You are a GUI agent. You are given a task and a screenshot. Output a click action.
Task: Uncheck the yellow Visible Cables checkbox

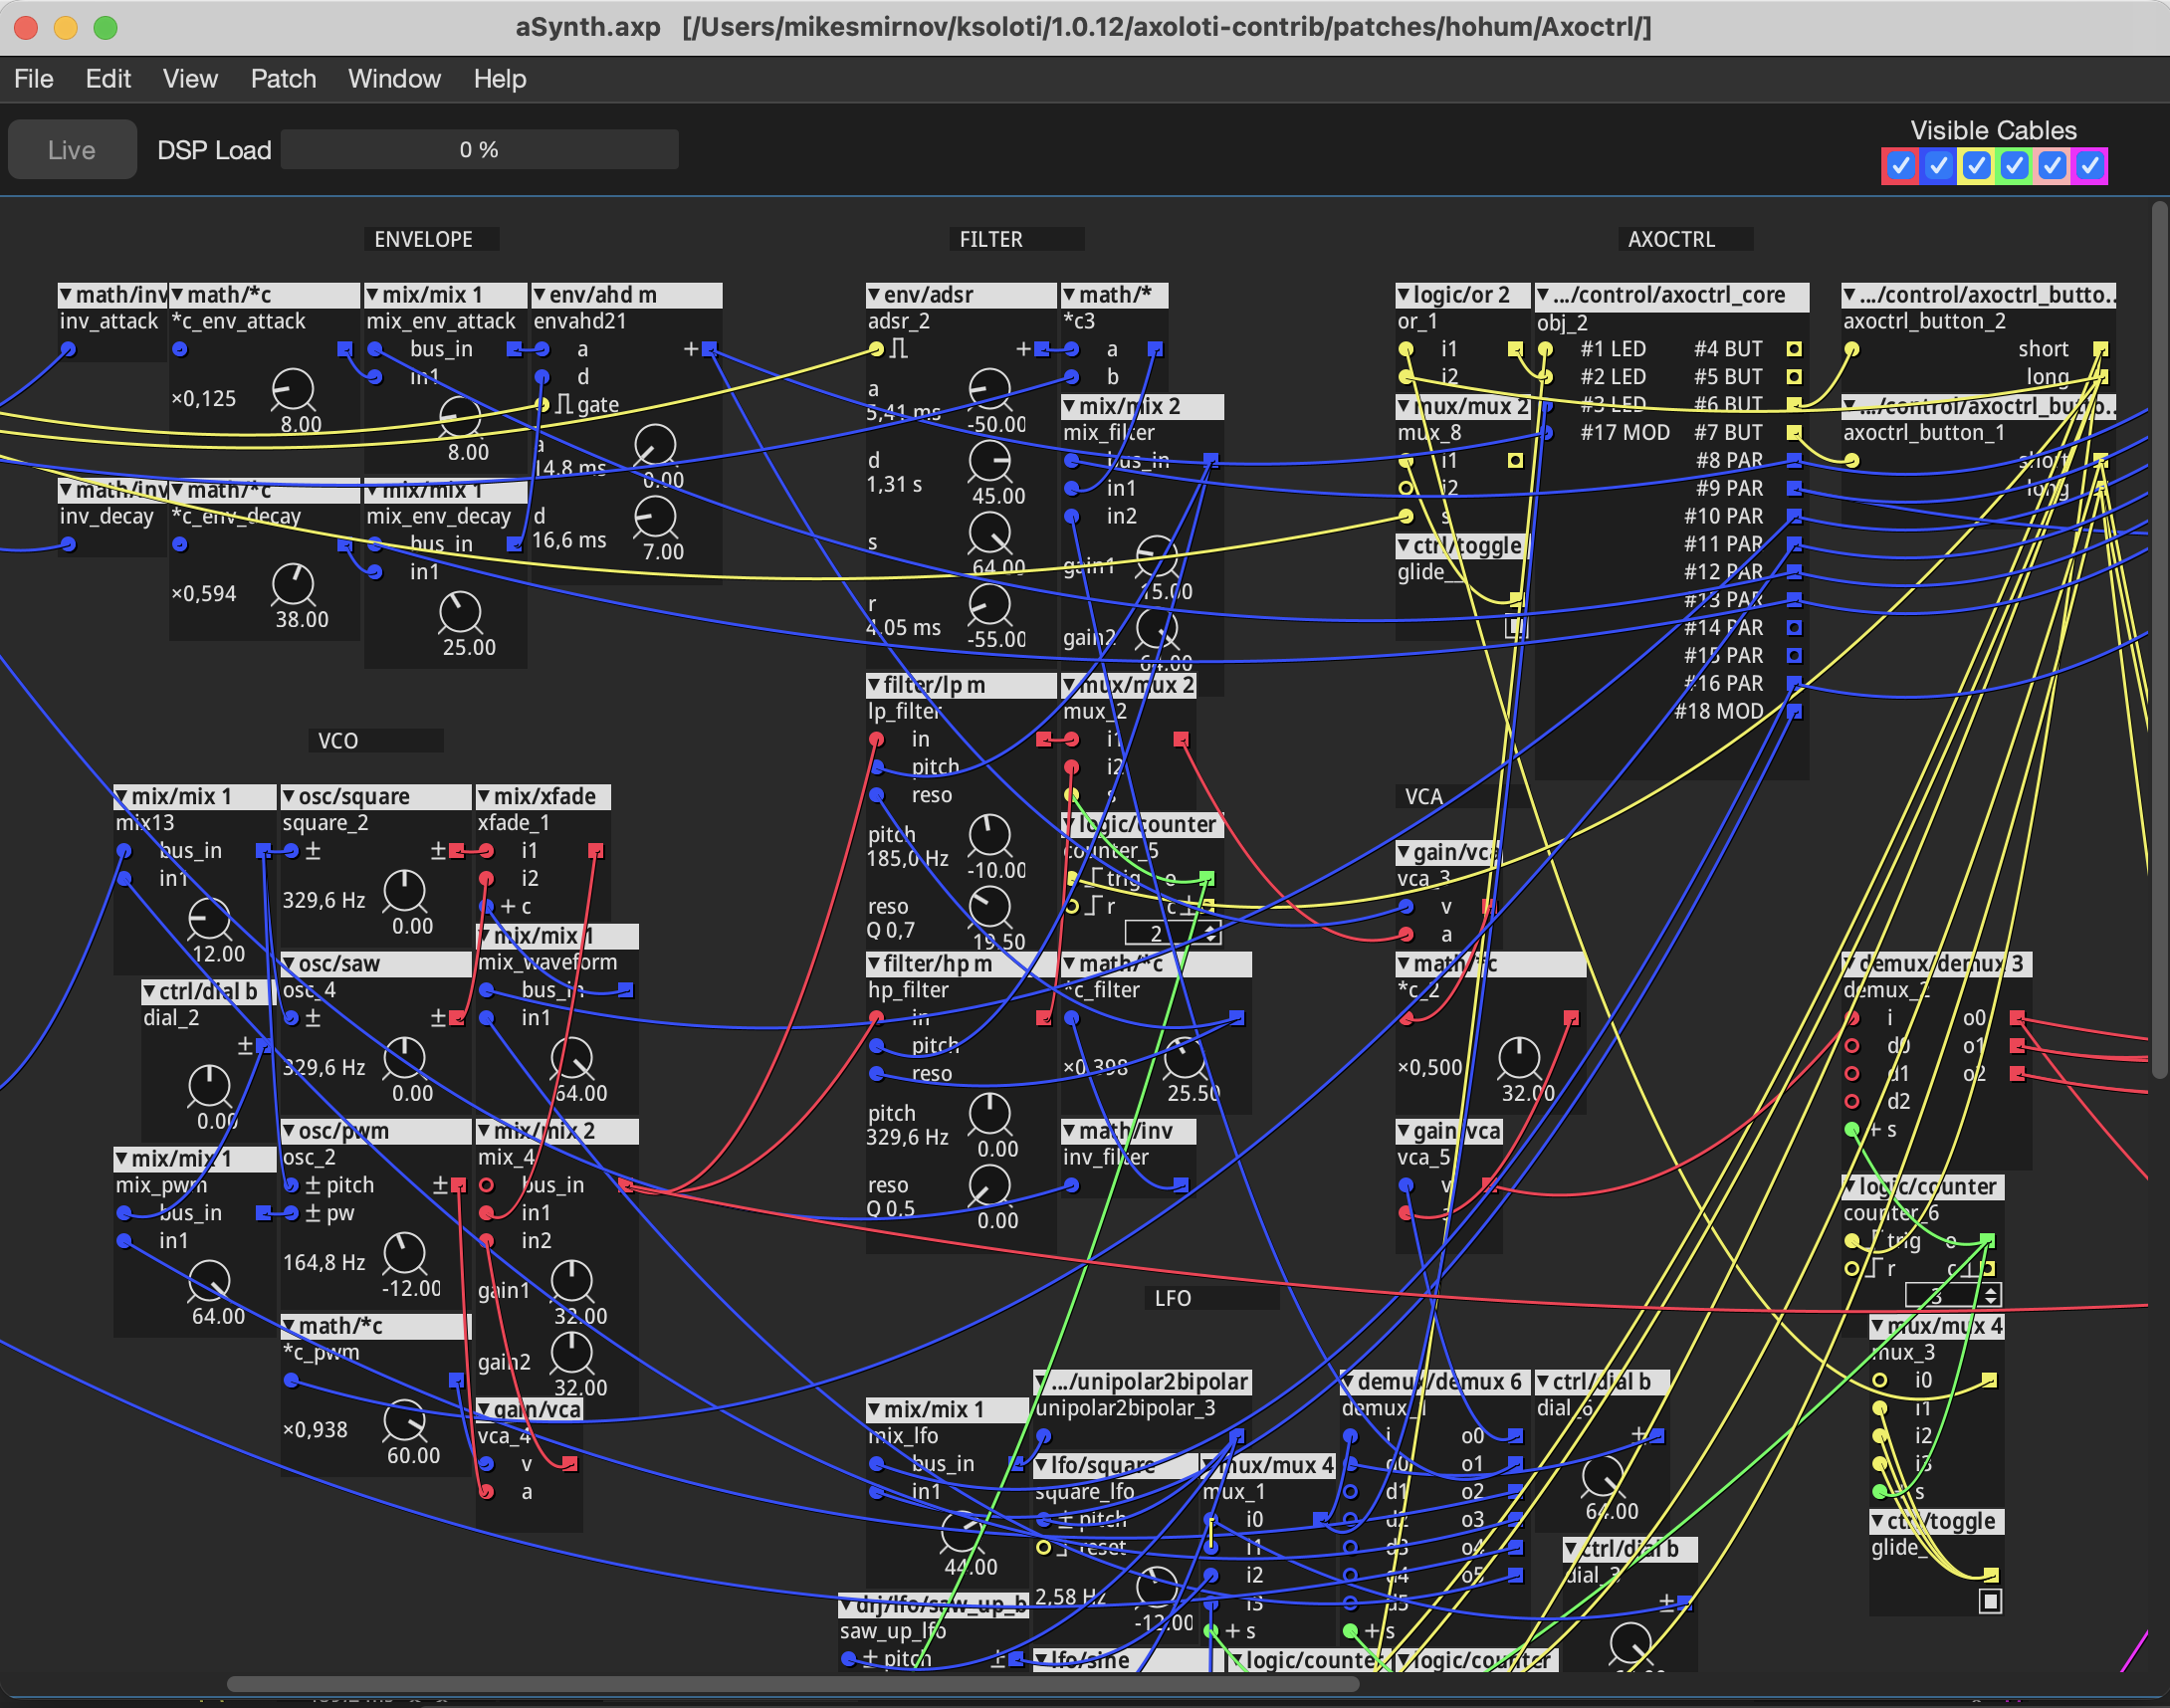pos(1976,166)
